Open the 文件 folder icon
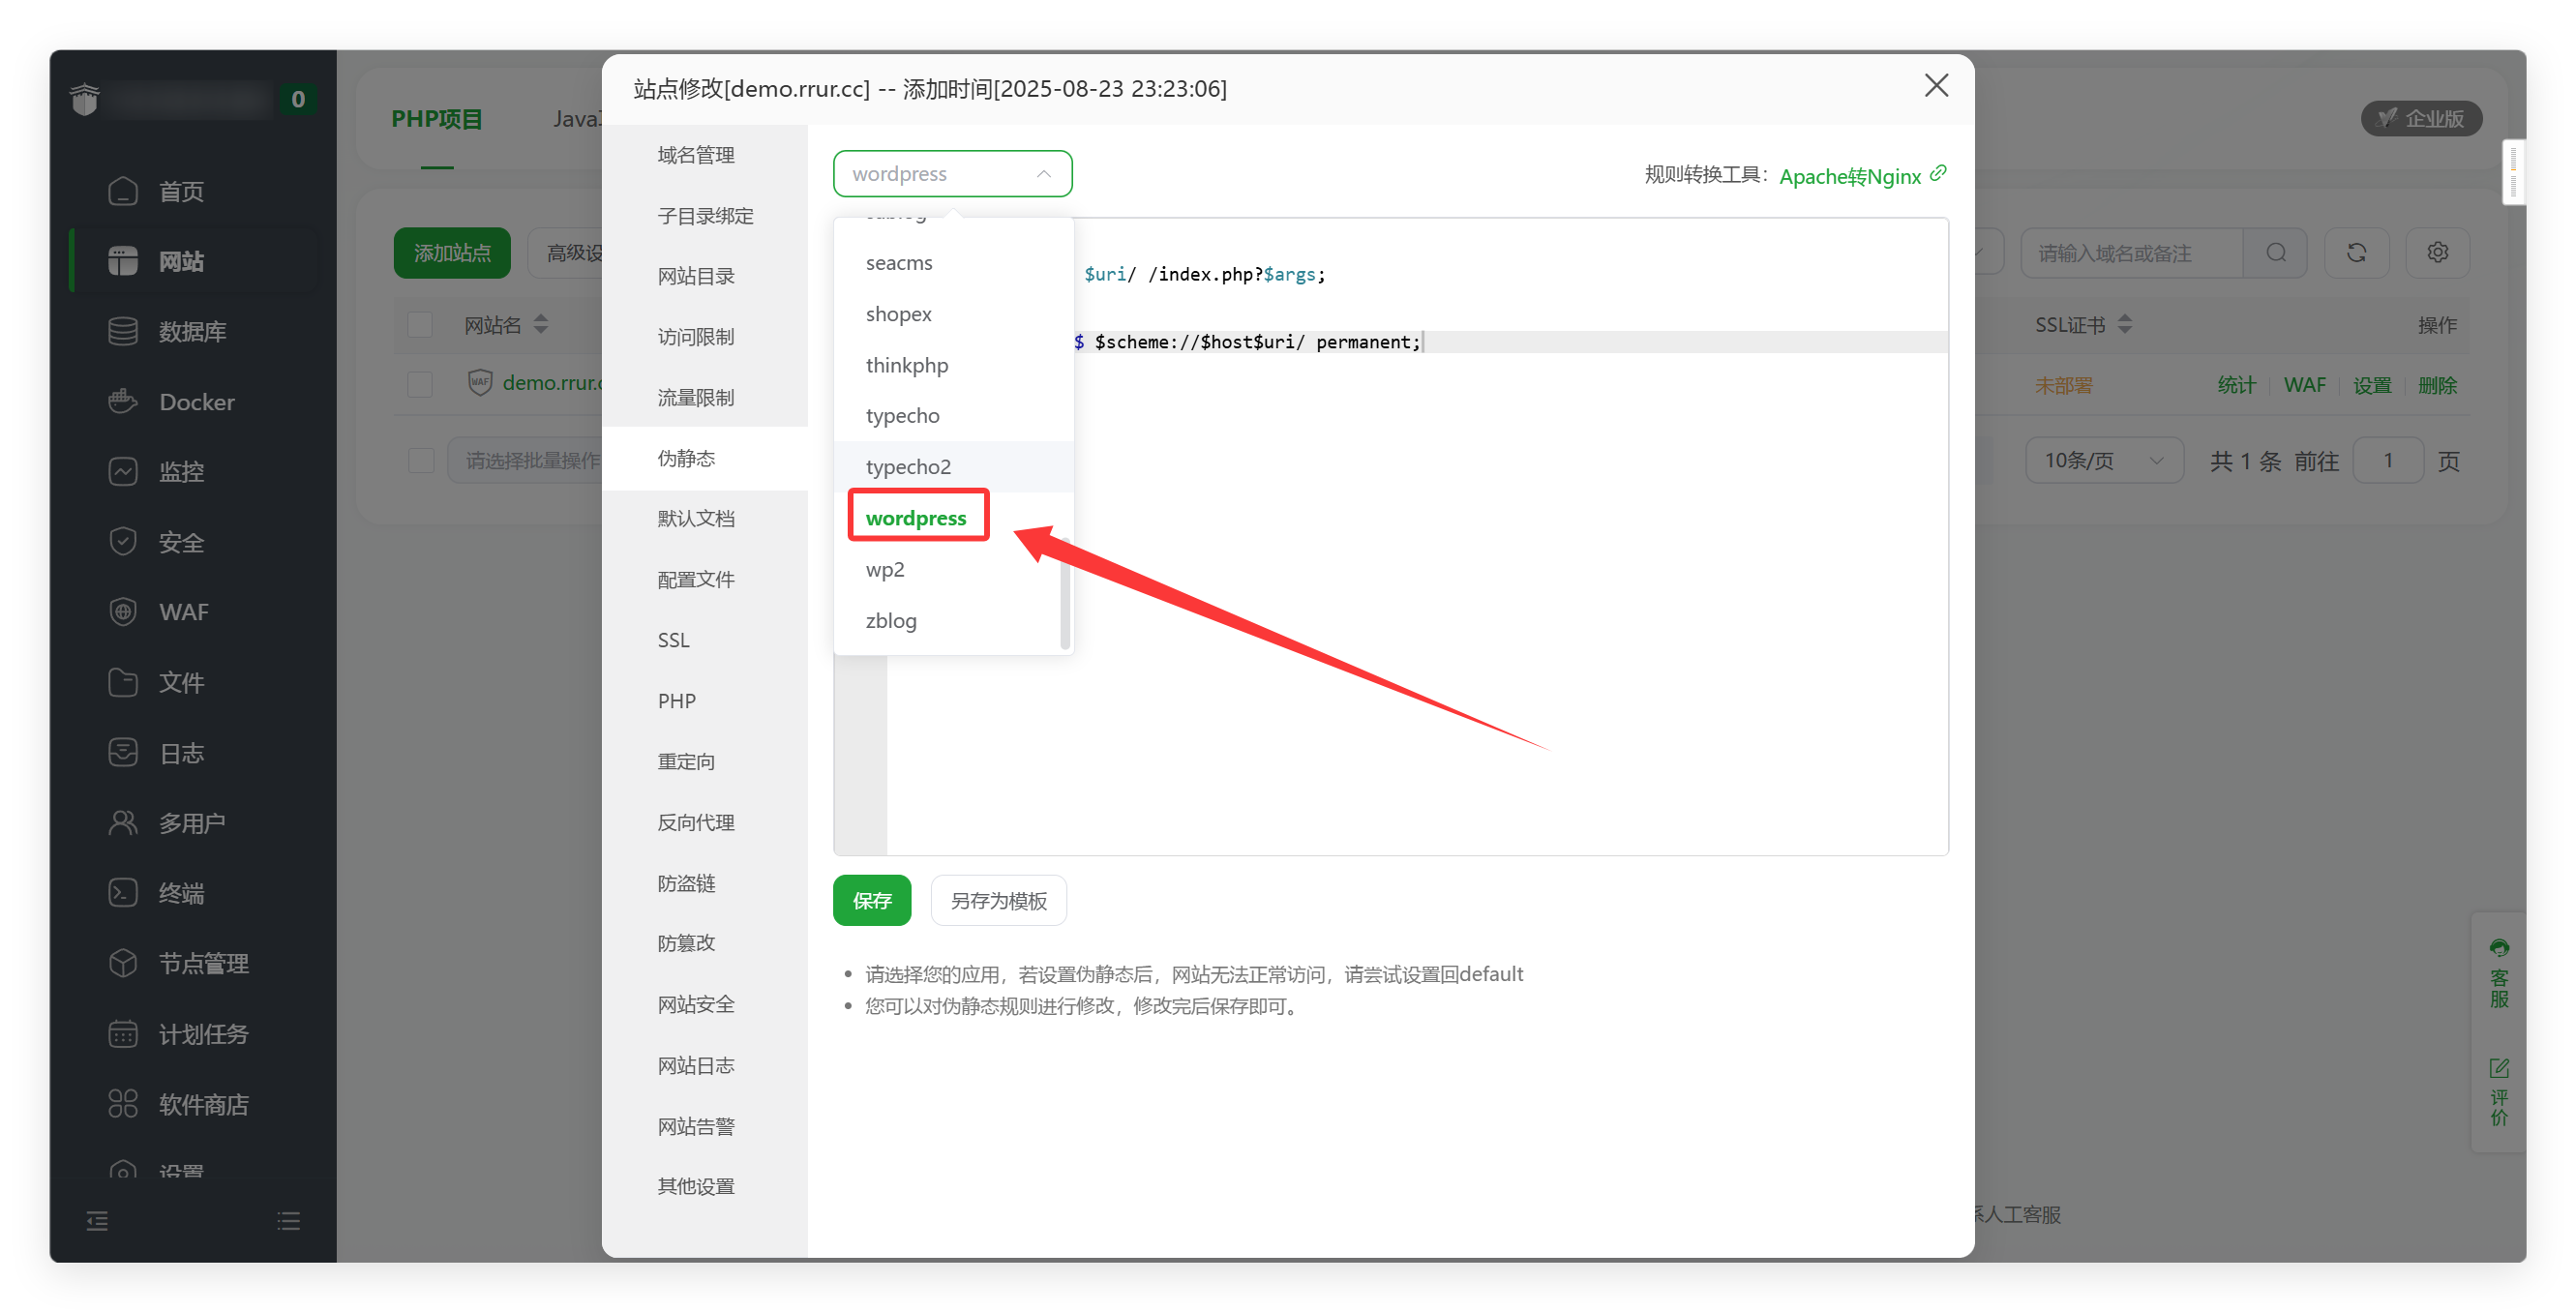This screenshot has height=1312, width=2576. [122, 682]
